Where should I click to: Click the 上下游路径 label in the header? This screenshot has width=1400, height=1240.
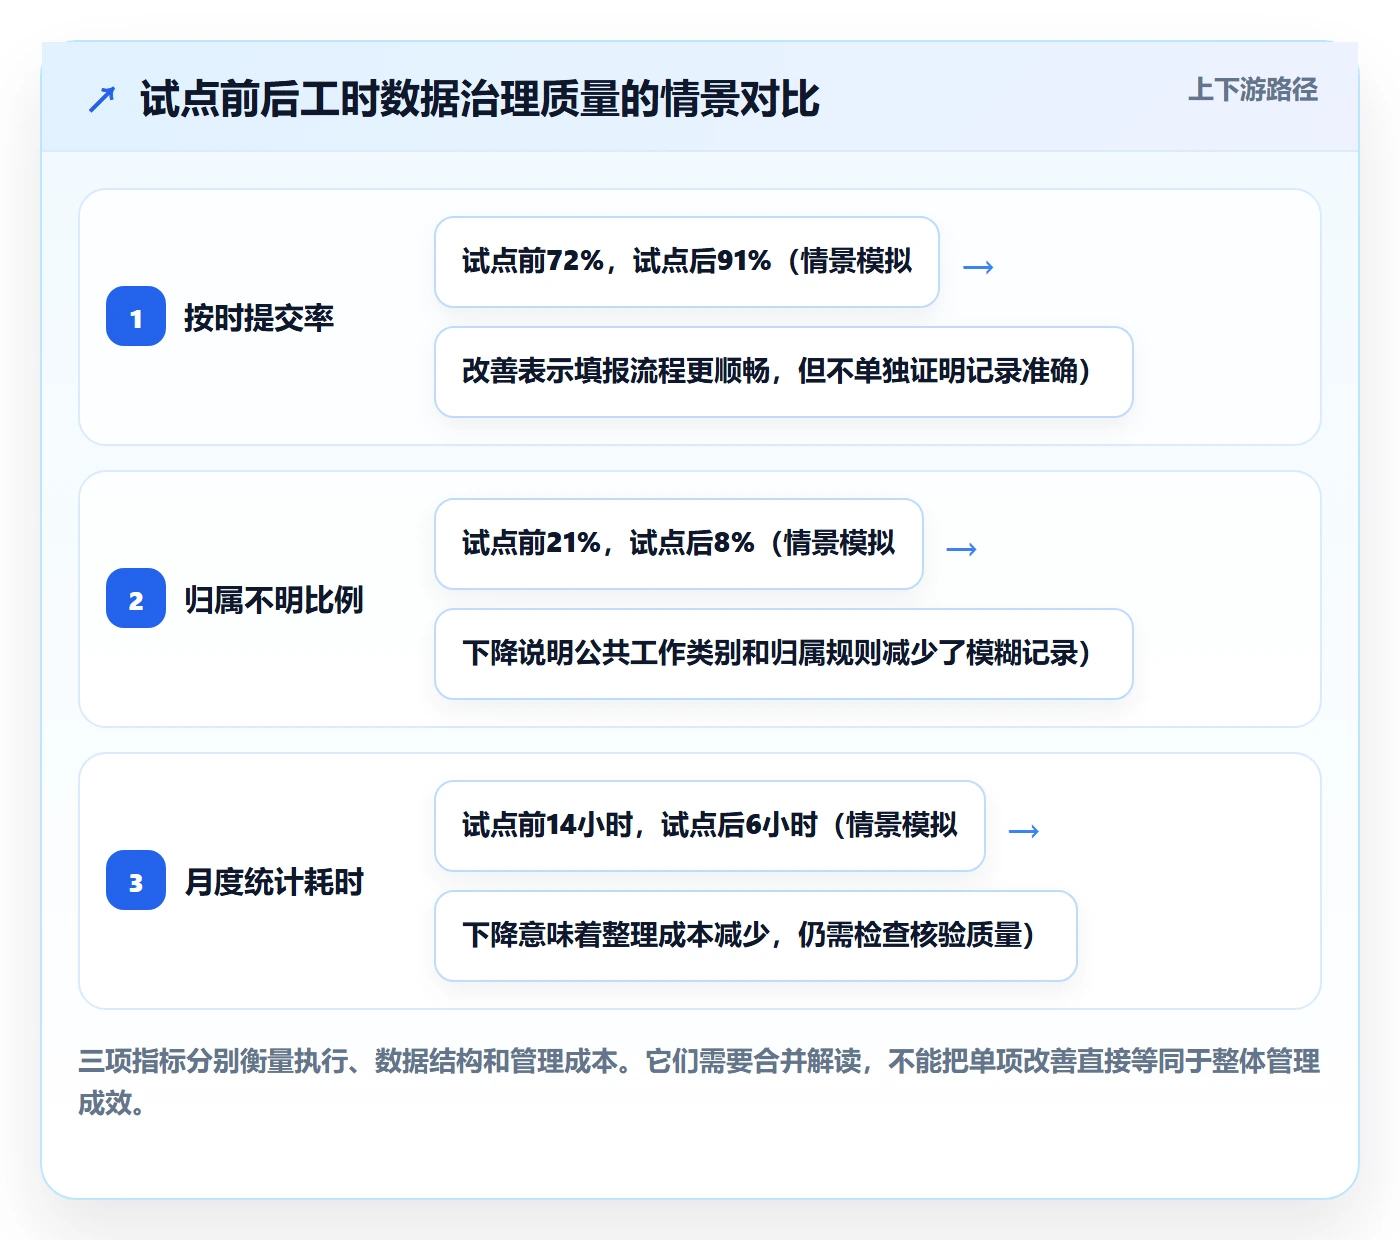[1253, 90]
